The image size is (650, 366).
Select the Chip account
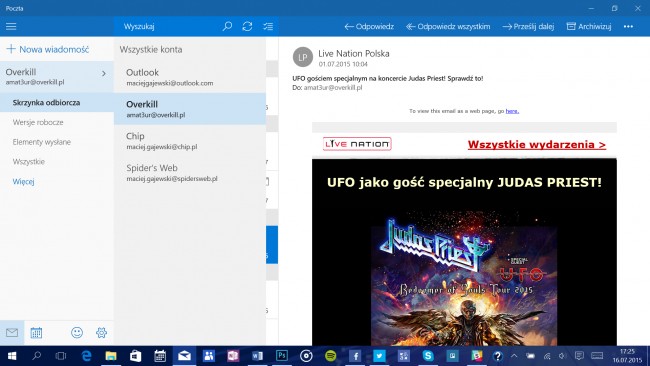[x=190, y=141]
